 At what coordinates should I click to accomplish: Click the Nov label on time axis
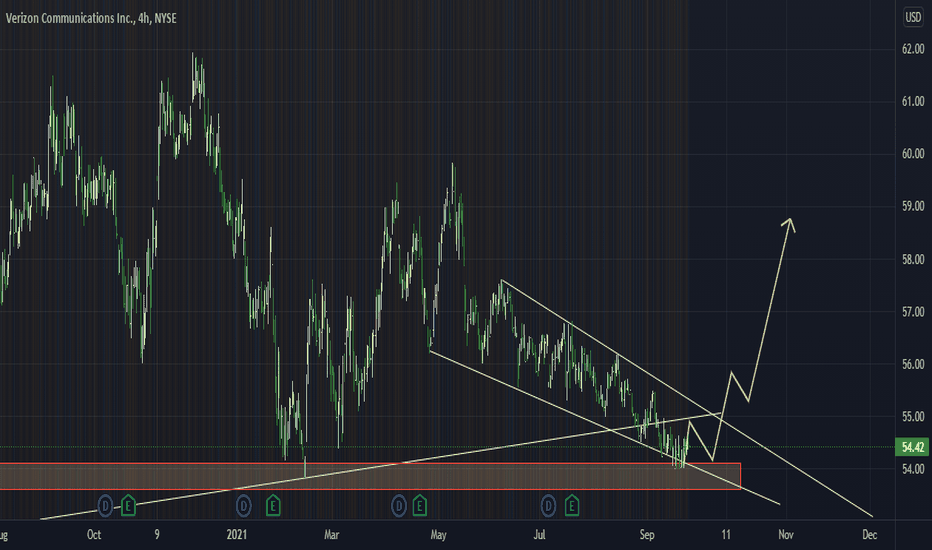tap(786, 535)
